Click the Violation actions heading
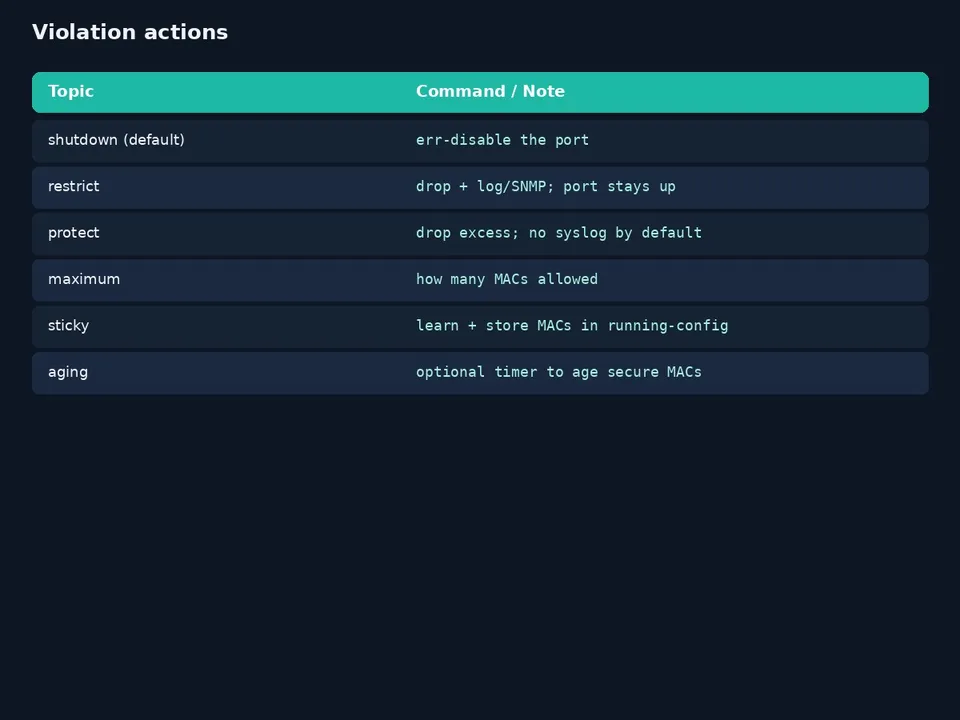 (130, 32)
